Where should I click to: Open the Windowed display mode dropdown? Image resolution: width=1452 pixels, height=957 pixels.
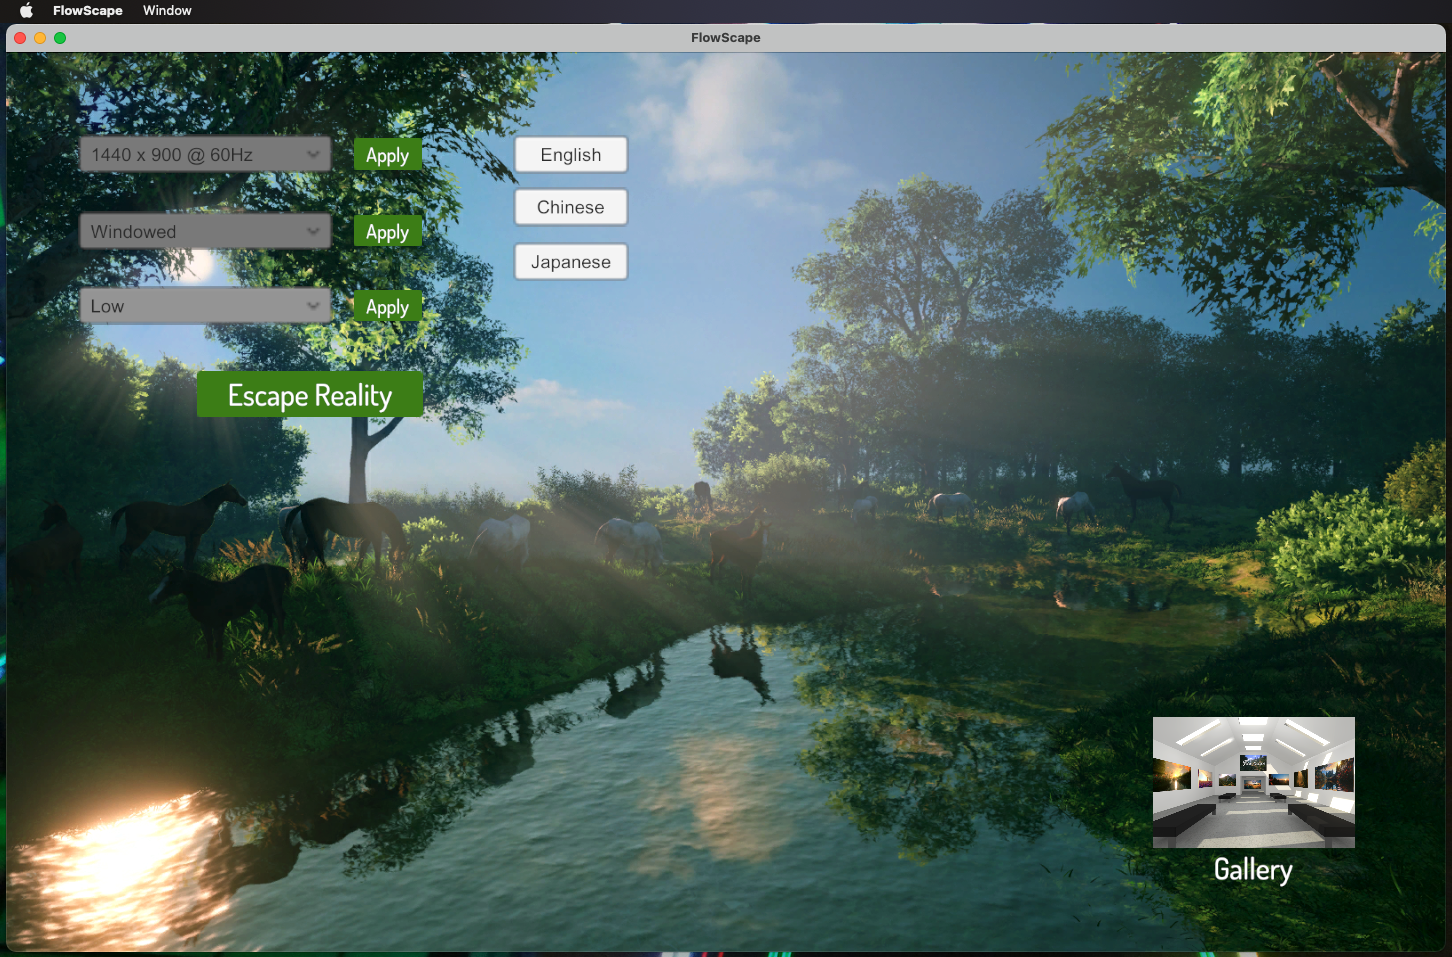[x=205, y=231]
